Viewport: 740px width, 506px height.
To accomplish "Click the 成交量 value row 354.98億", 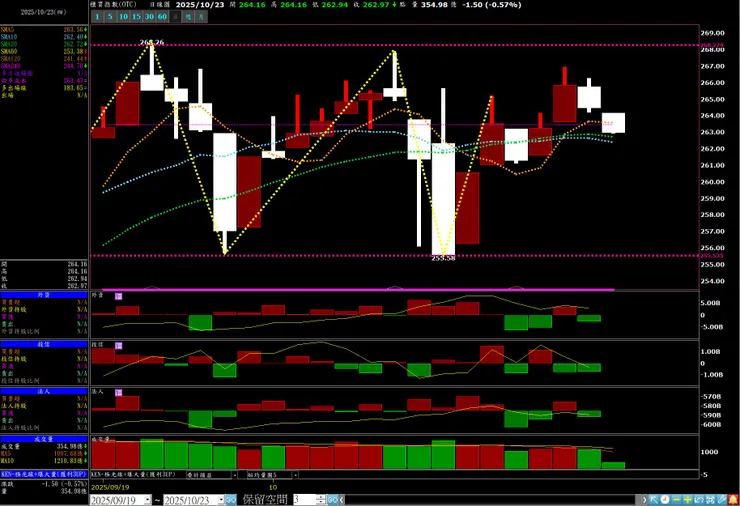I will (44, 446).
